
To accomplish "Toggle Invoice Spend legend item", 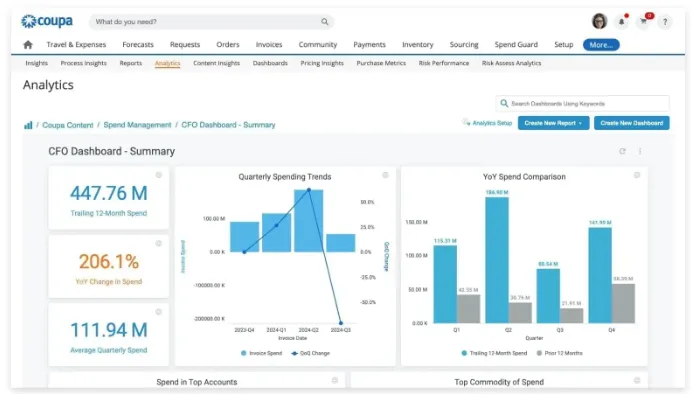I will [261, 353].
